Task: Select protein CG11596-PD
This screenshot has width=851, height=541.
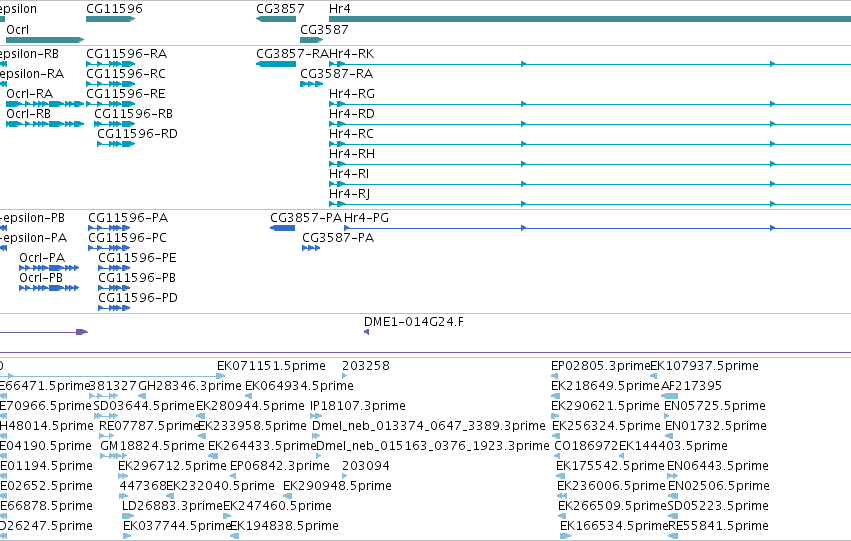Action: (x=138, y=298)
